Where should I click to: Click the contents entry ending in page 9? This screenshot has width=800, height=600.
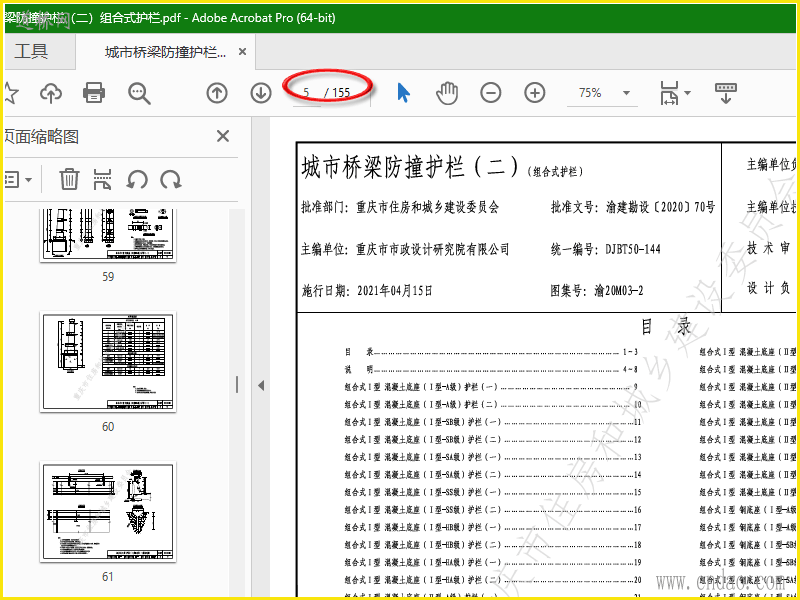(x=491, y=387)
